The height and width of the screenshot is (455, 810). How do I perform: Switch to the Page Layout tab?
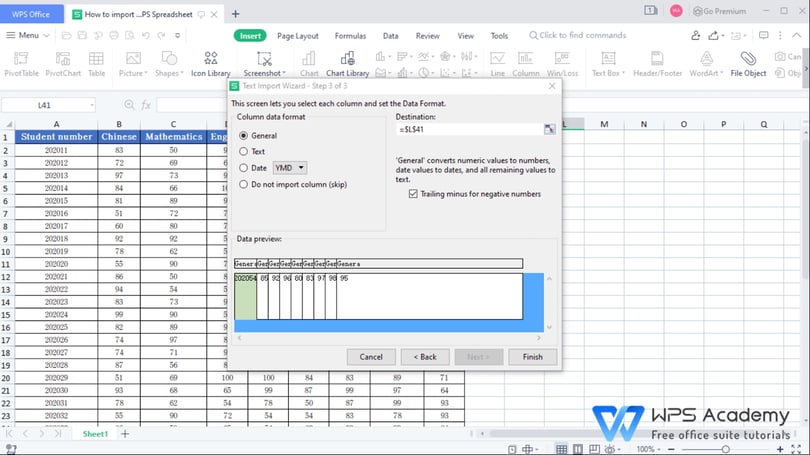click(297, 36)
